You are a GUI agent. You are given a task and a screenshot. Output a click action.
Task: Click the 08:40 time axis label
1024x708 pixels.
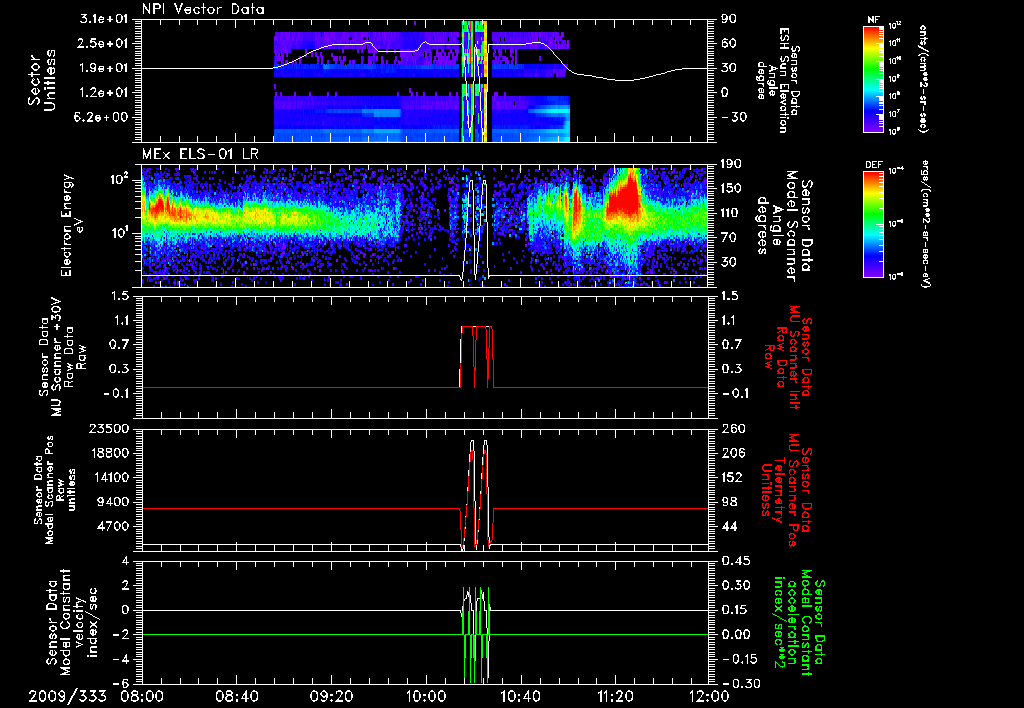pyautogui.click(x=236, y=697)
